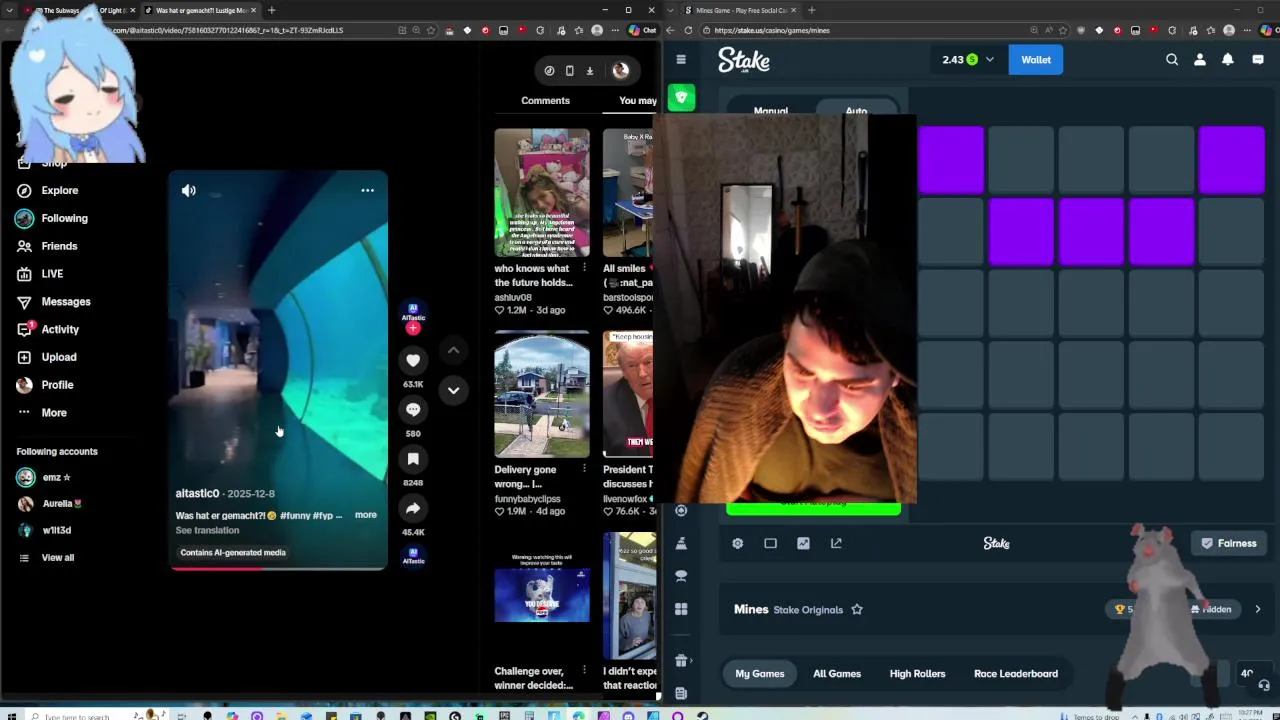Open Stake notifications bell

point(1228,60)
